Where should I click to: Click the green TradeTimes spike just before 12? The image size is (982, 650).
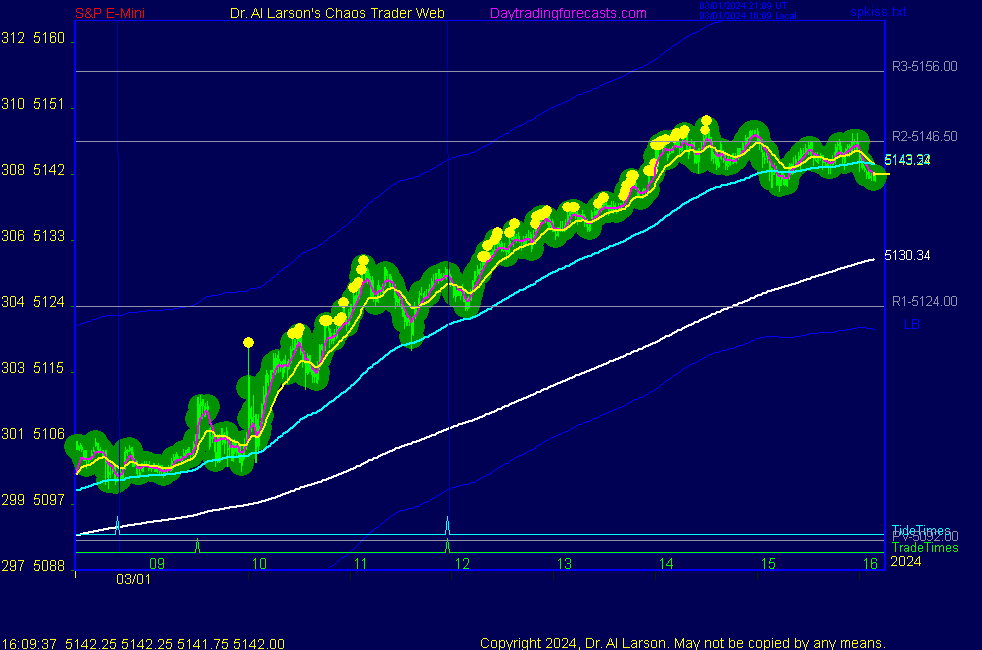[447, 545]
